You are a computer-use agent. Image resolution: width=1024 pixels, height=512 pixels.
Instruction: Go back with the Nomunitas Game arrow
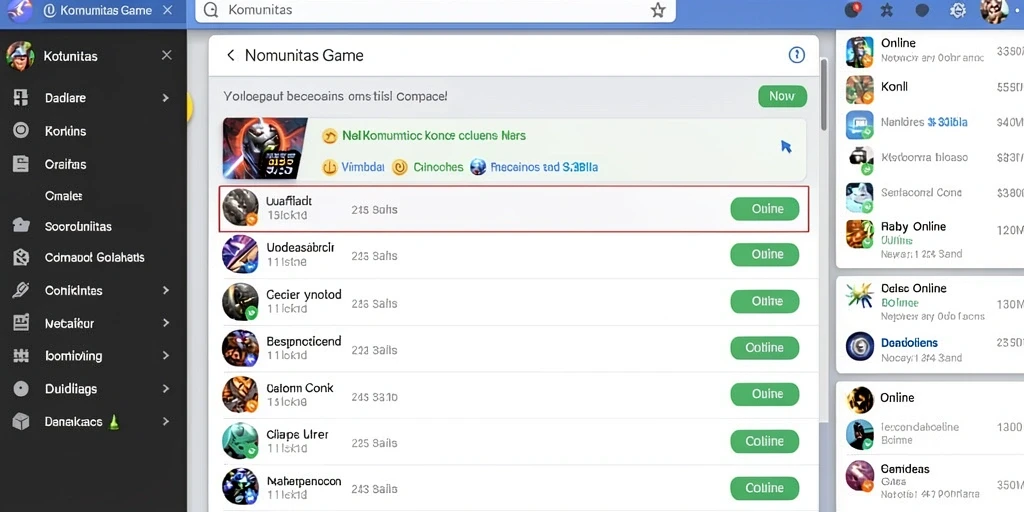tap(230, 56)
